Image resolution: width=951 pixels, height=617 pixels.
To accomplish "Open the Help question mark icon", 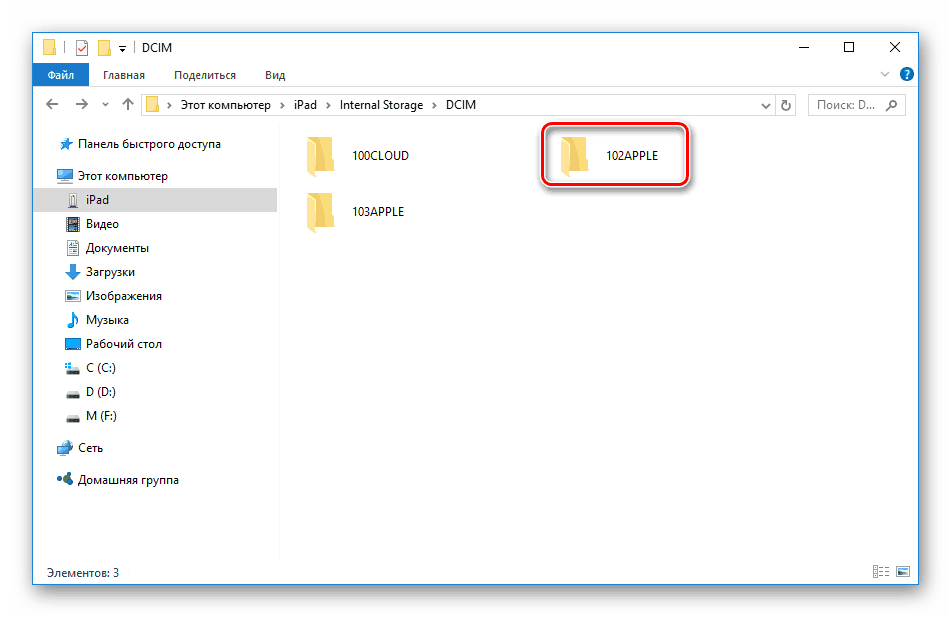I will [x=906, y=74].
